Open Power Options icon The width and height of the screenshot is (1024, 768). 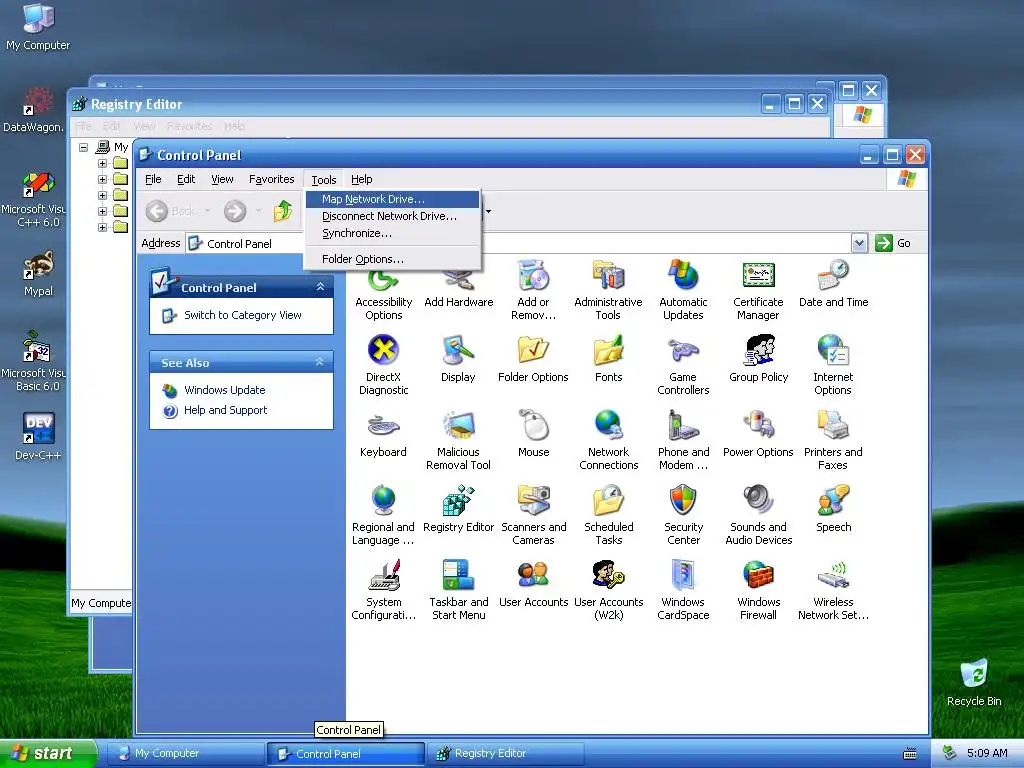(x=758, y=434)
